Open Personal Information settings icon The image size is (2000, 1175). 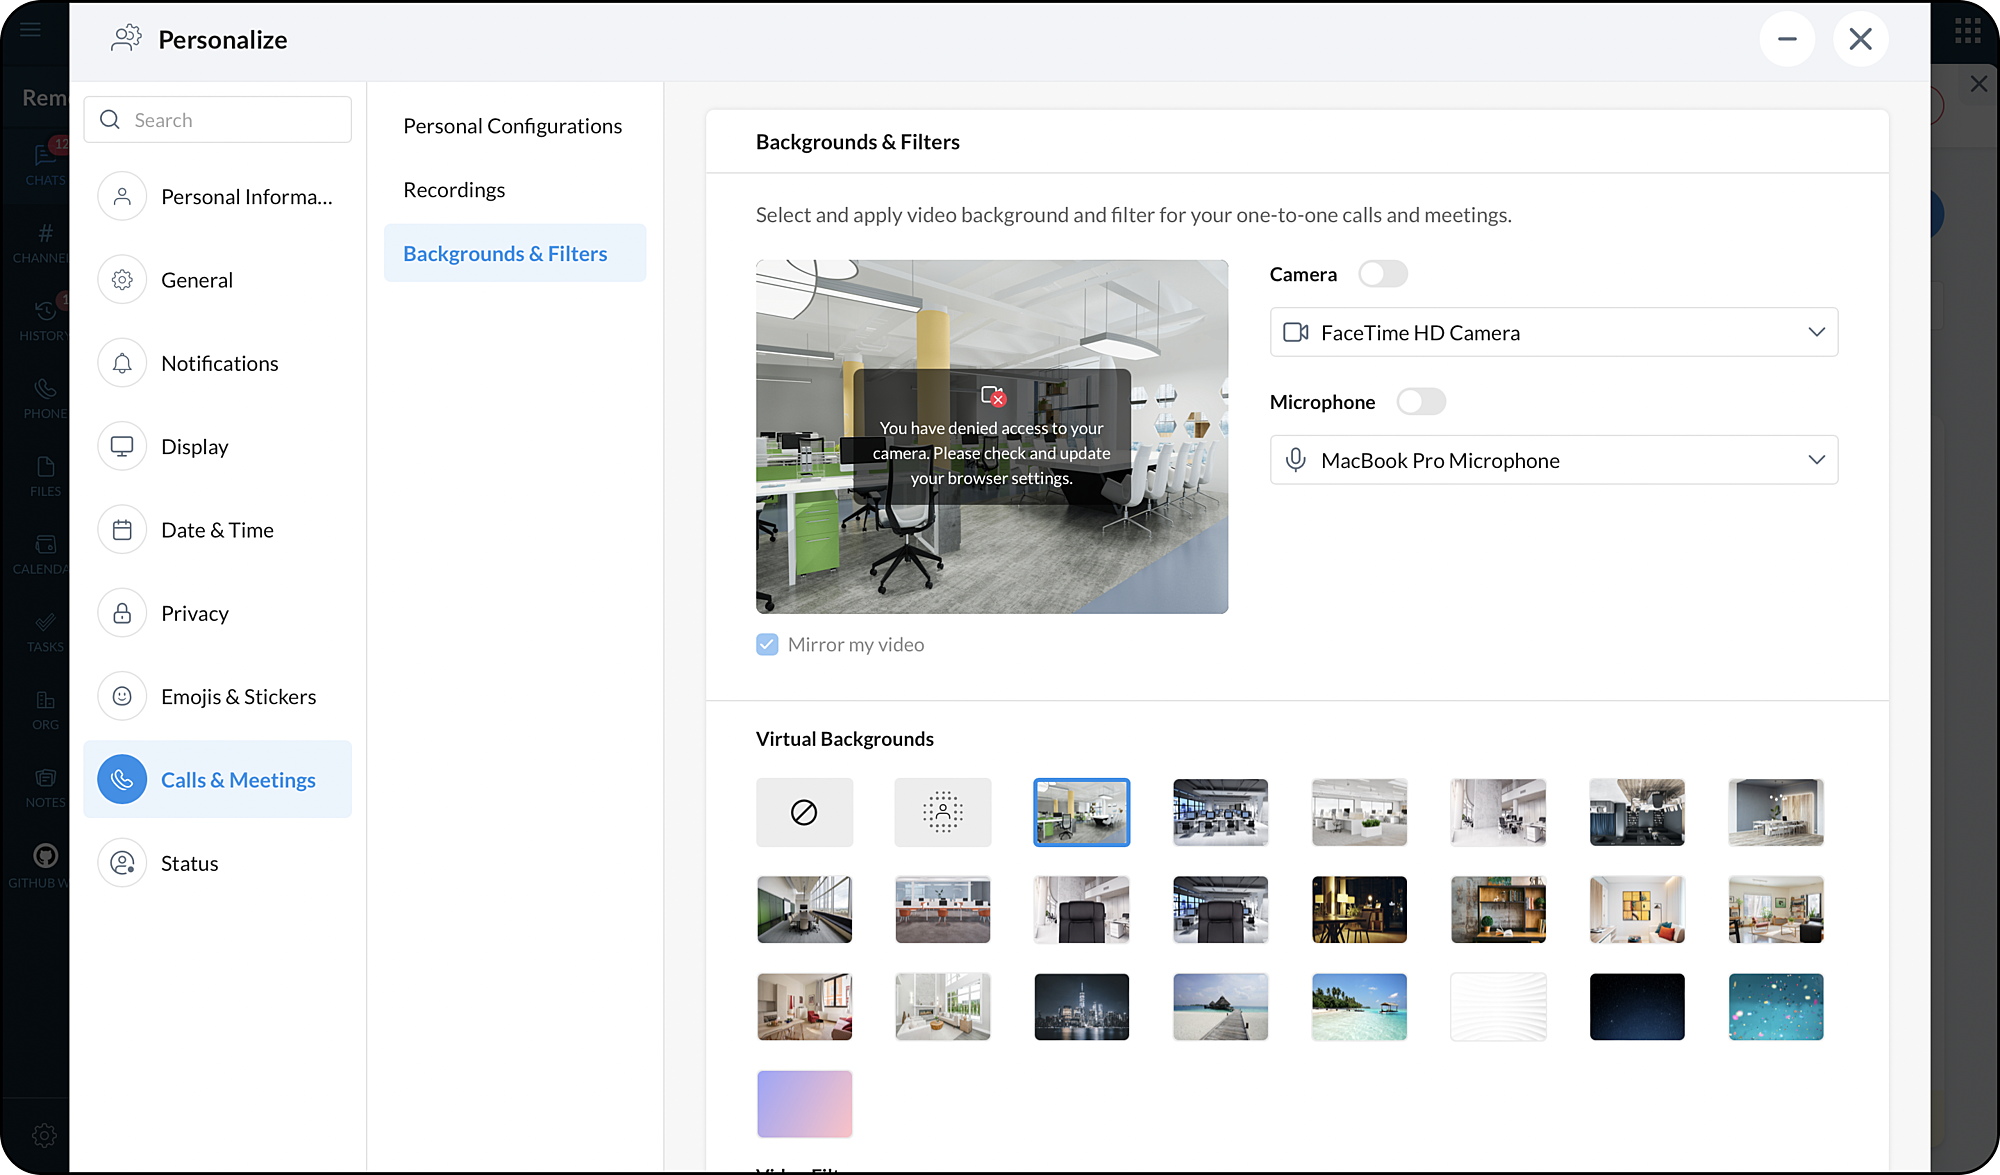click(122, 197)
